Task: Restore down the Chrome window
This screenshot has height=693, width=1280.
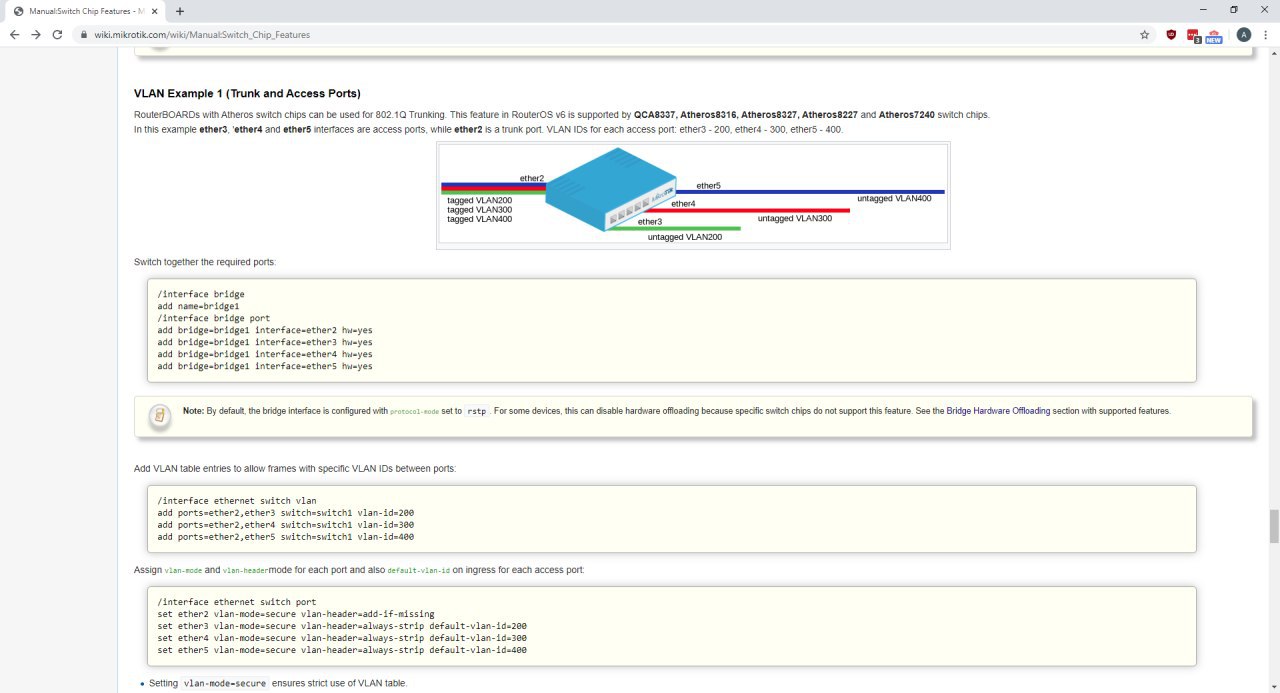Action: (1234, 10)
